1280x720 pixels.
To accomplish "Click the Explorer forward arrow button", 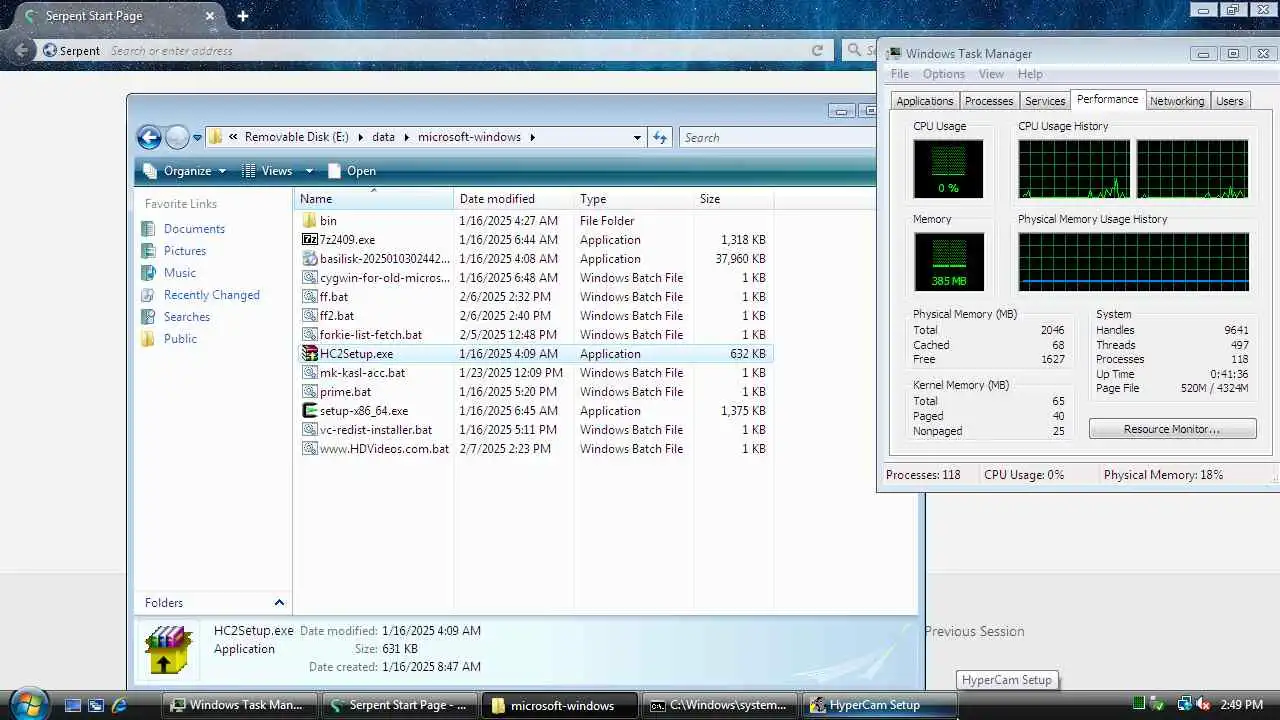I will 177,137.
